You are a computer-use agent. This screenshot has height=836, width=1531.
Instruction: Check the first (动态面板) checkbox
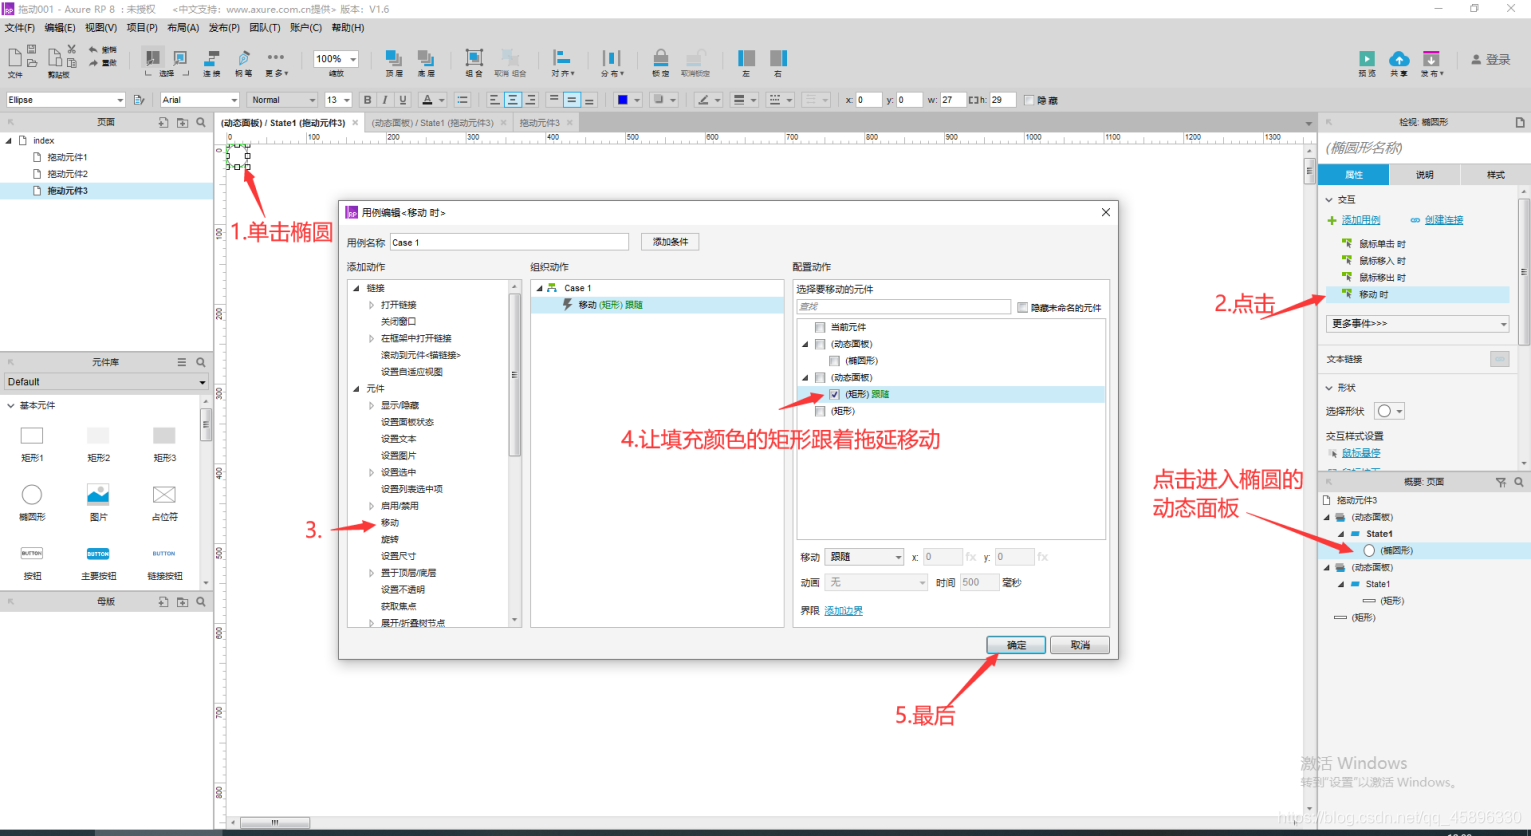point(820,344)
